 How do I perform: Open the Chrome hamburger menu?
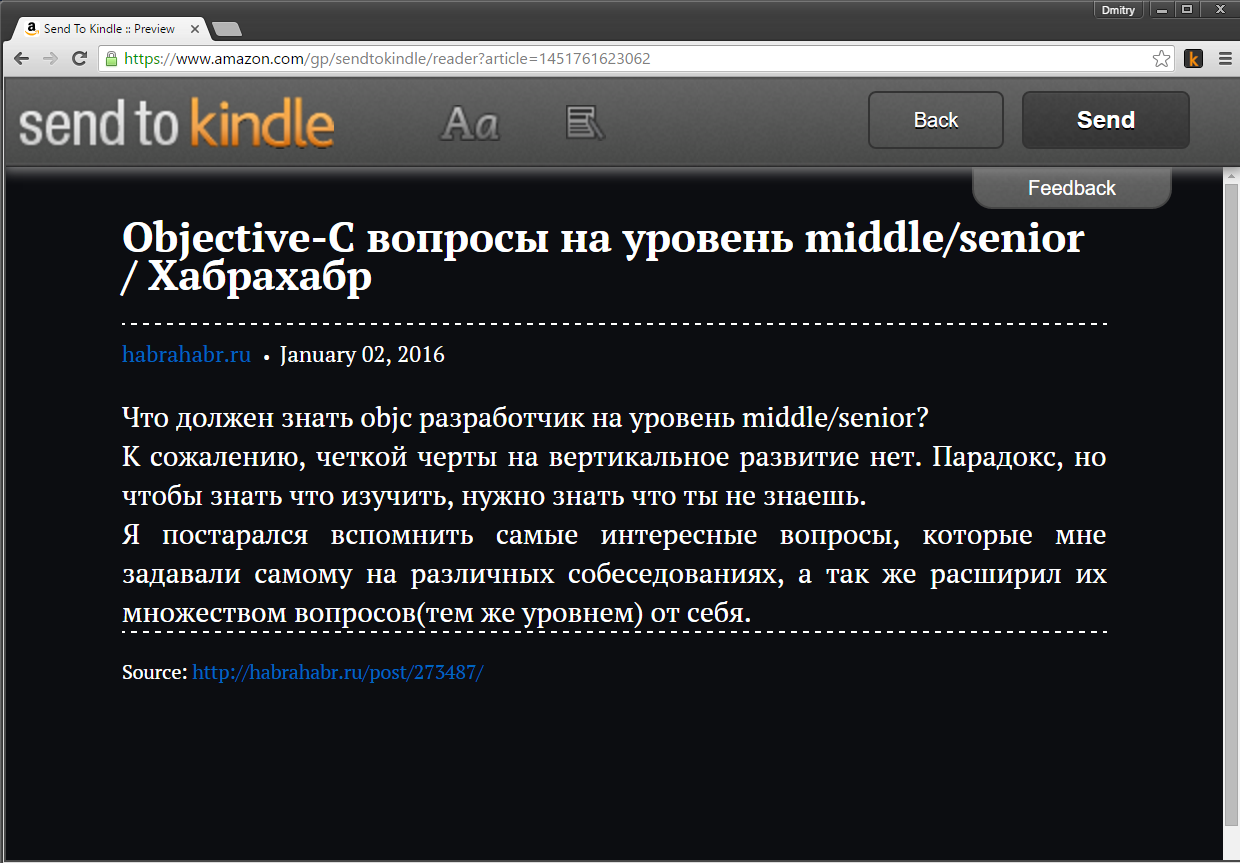[1226, 59]
